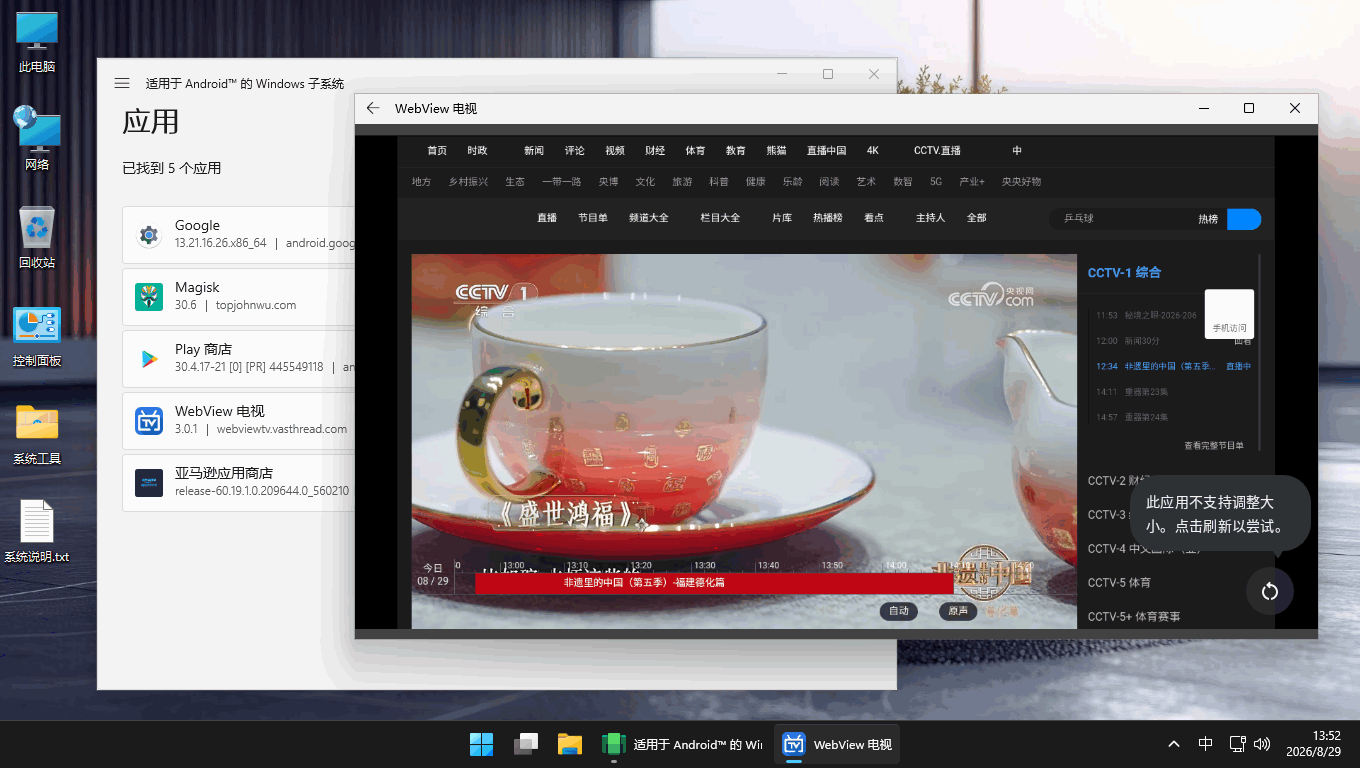Open the hamburger menu in the Android subsystem window
Screen dimensions: 1360x768
click(x=122, y=83)
